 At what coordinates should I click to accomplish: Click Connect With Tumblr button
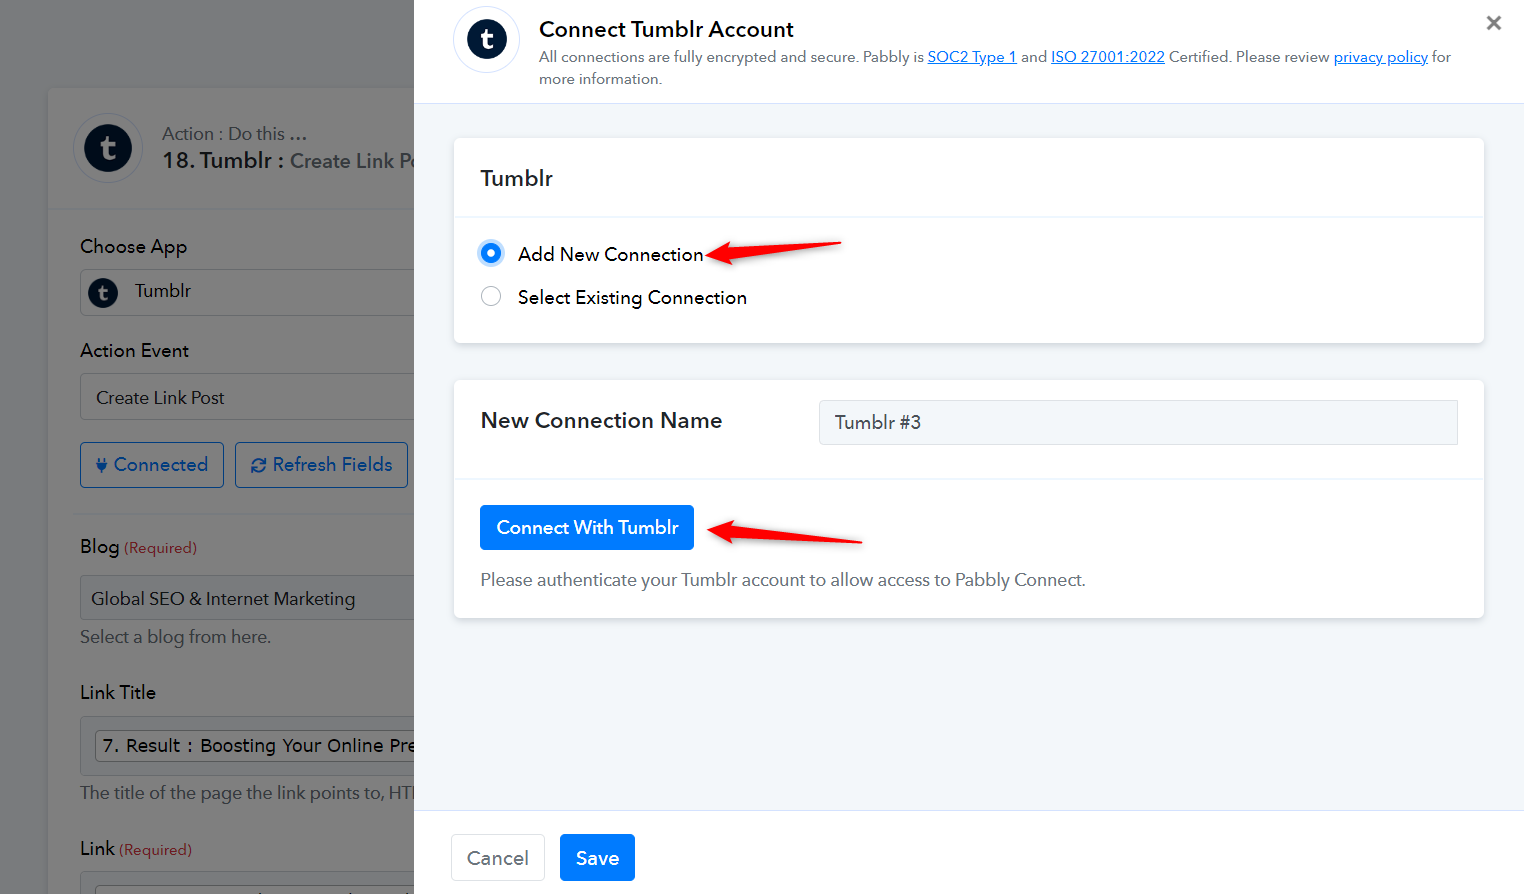click(x=587, y=527)
